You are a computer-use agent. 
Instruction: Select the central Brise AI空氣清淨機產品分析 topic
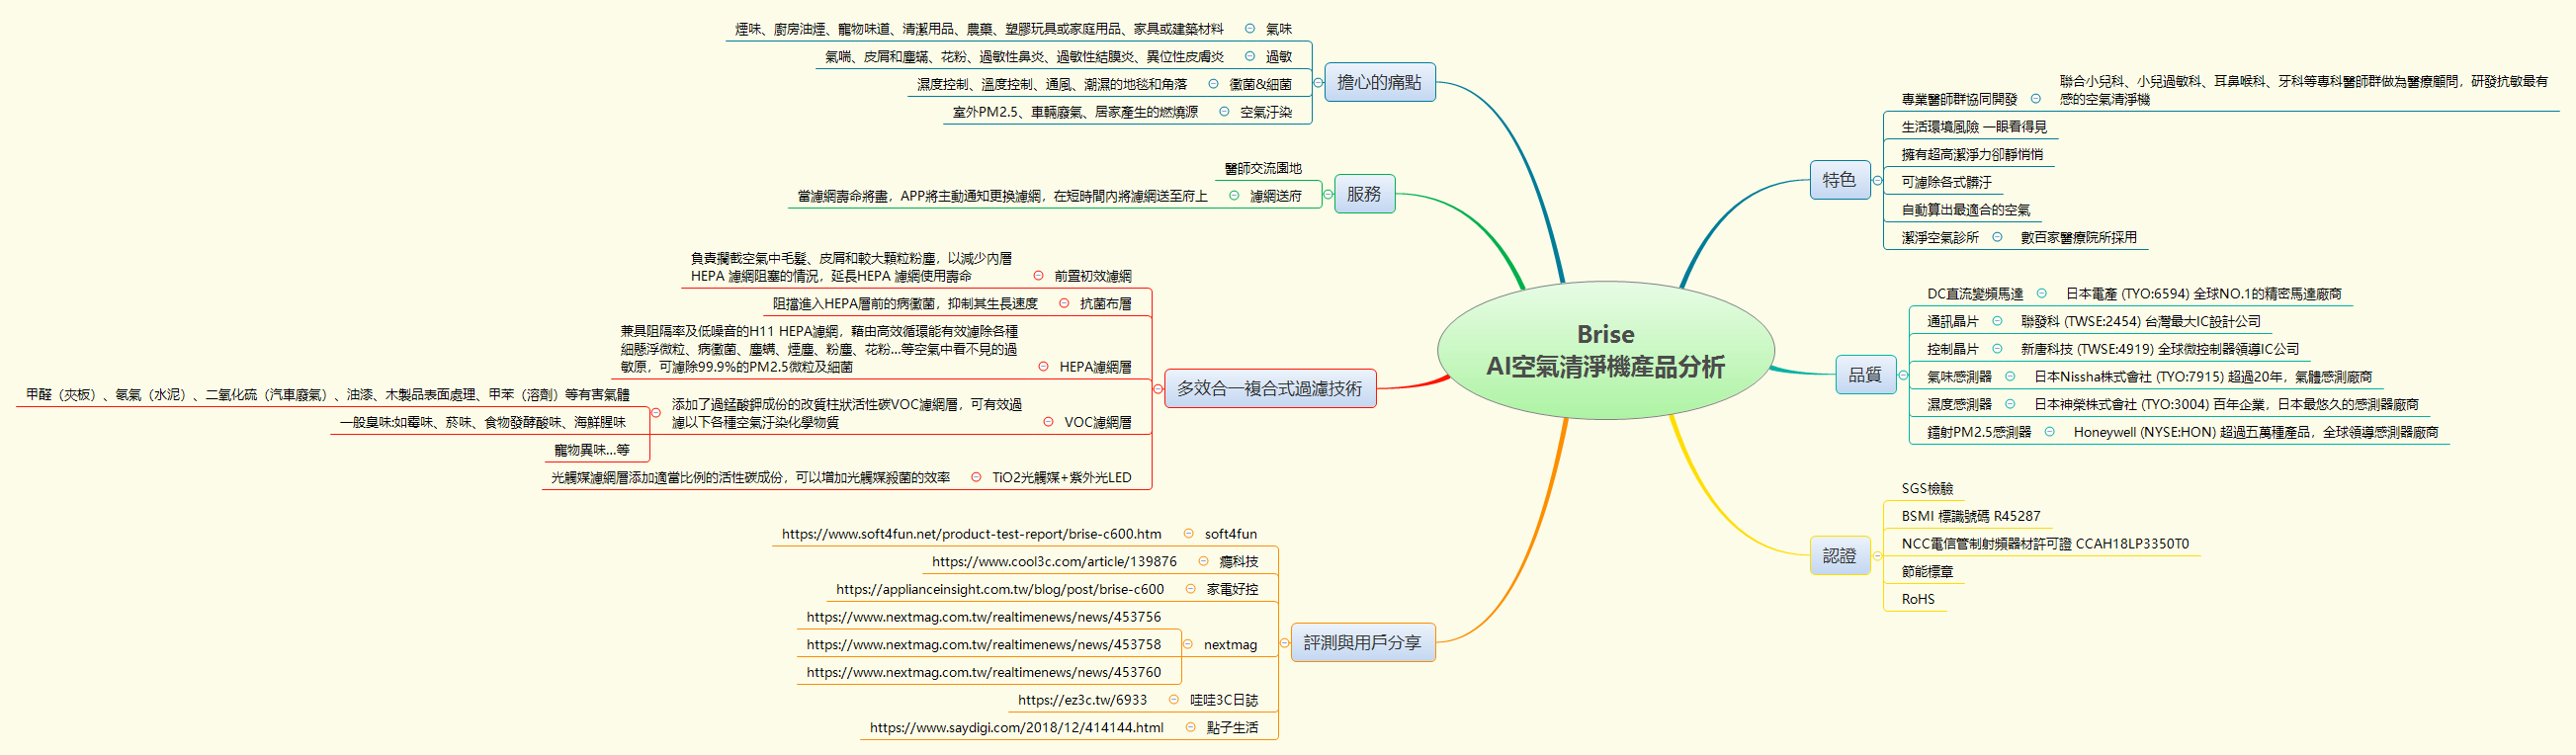pyautogui.click(x=1605, y=350)
